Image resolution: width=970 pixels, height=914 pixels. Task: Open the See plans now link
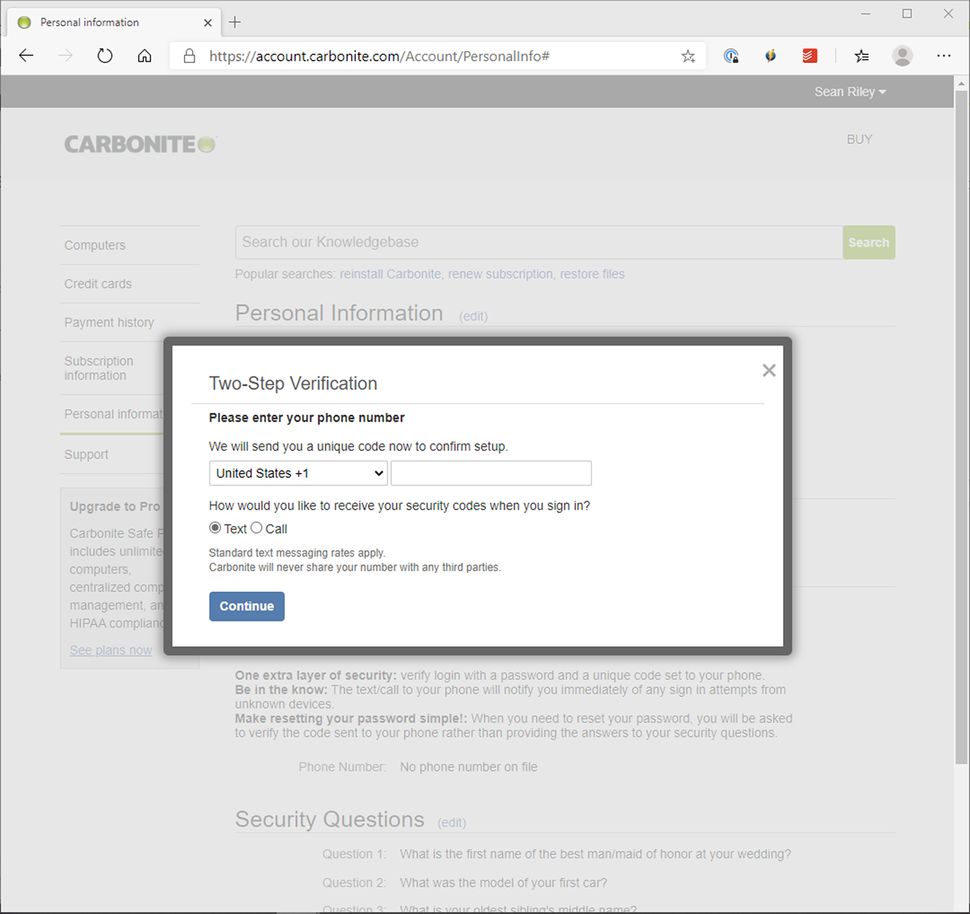pos(110,650)
